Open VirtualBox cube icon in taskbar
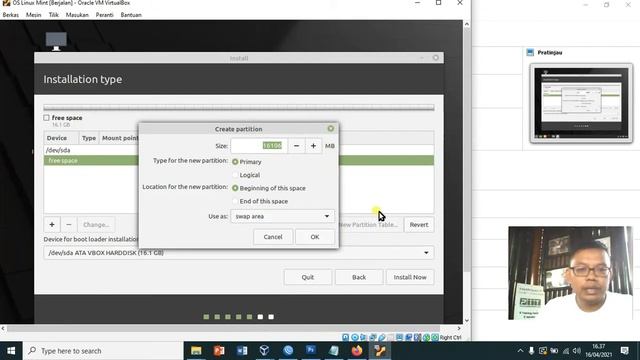The height and width of the screenshot is (360, 640). point(264,351)
